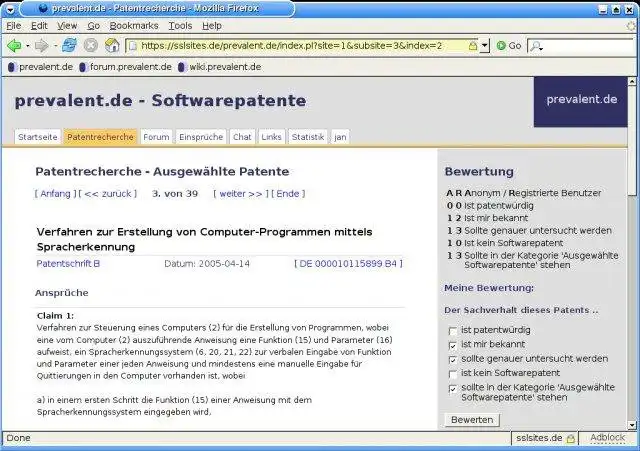
Task: Submit rating with the Bewerten button
Action: [472, 420]
